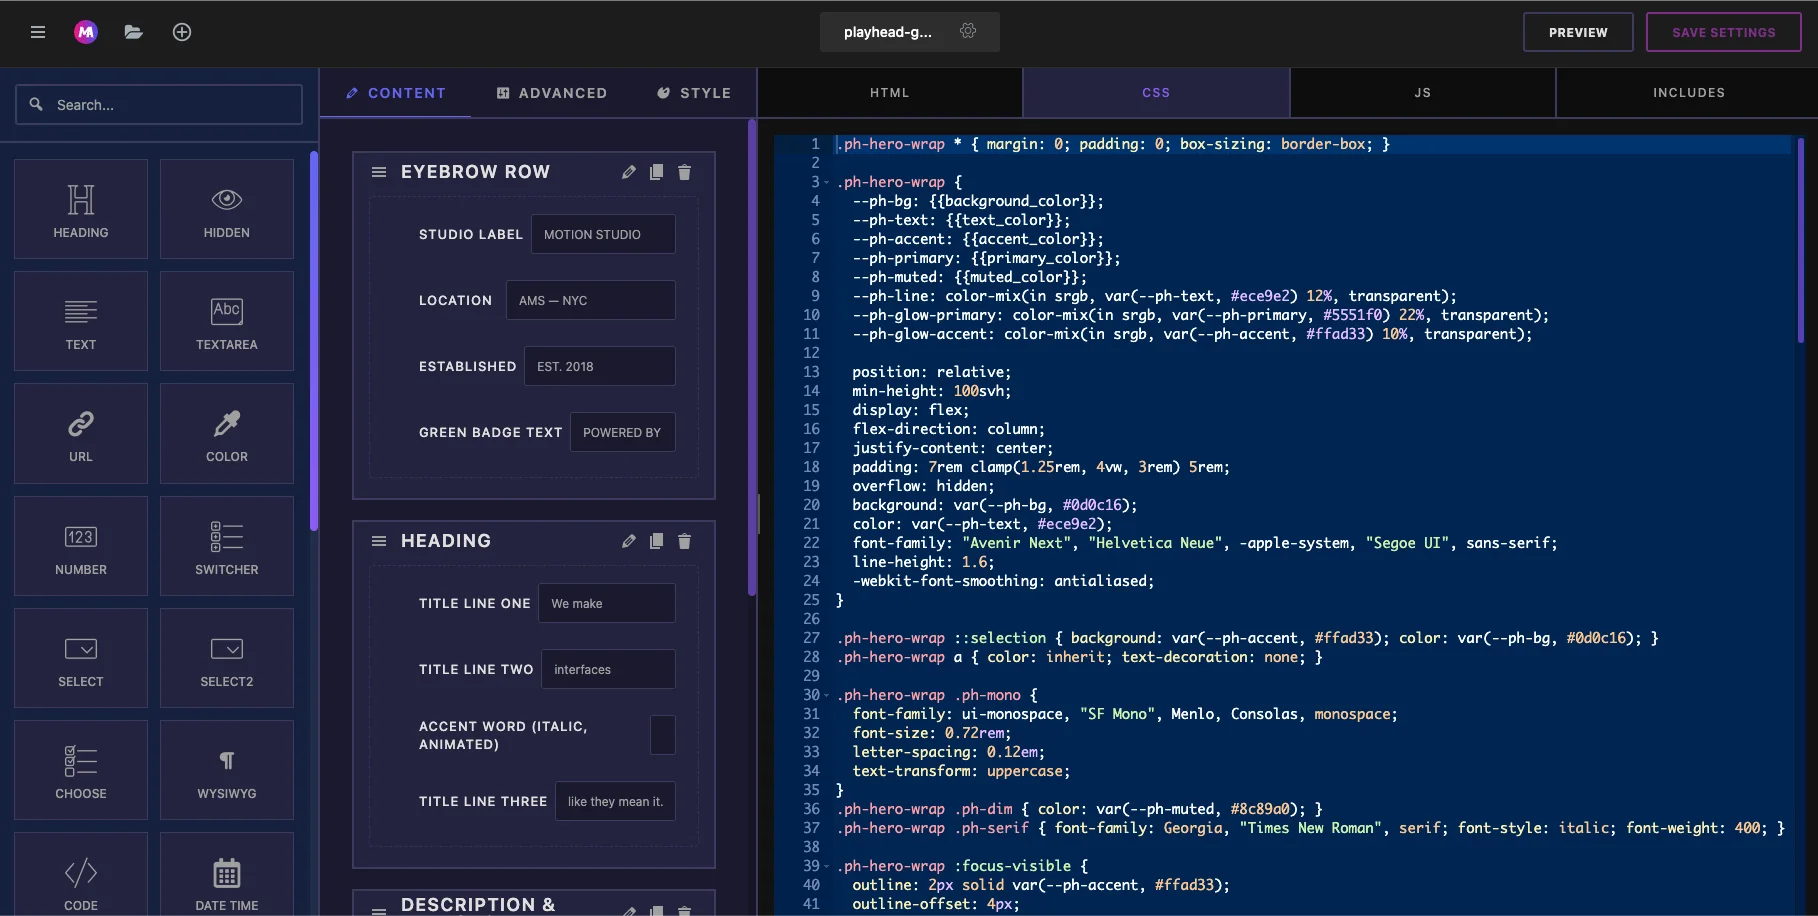
Task: Delete the Heading section
Action: click(x=685, y=541)
